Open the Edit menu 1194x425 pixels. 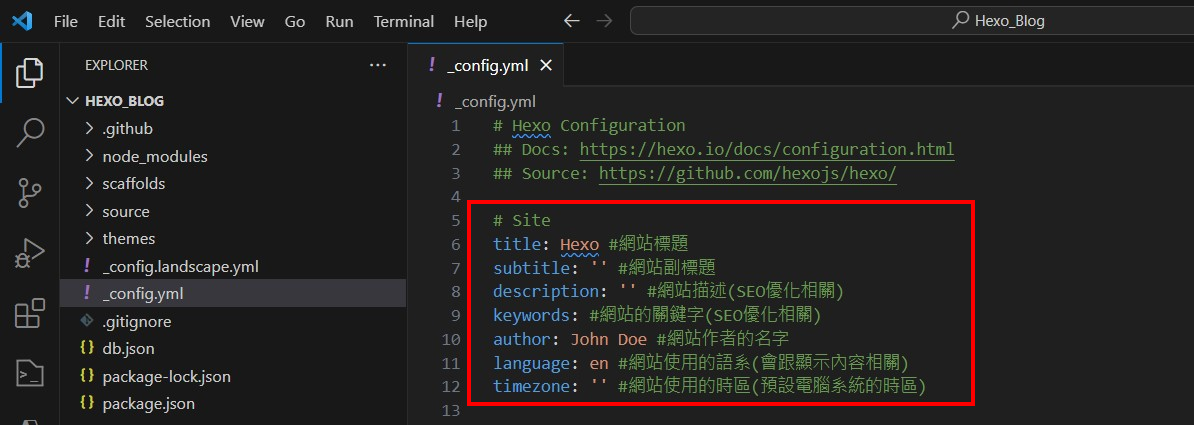[111, 21]
